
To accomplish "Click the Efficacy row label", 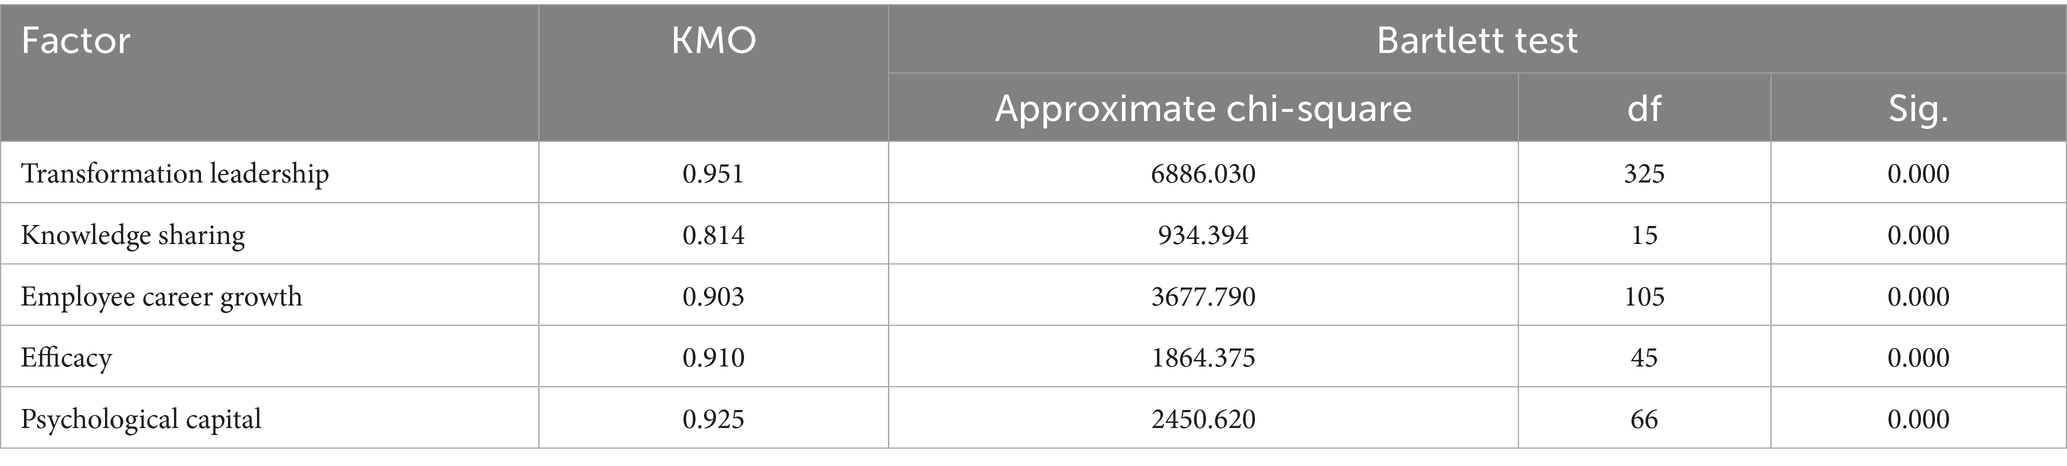I will click(66, 358).
